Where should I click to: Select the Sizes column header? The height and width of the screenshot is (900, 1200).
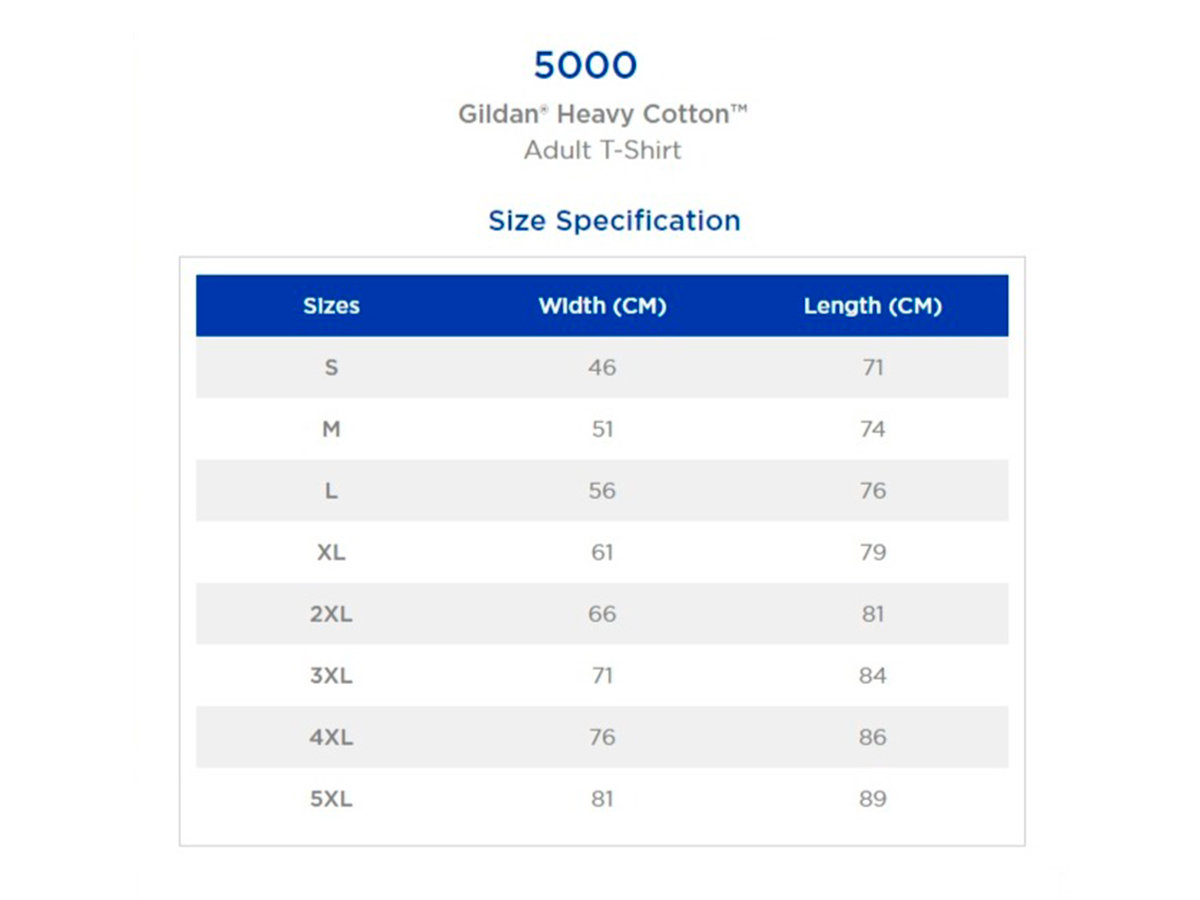click(x=331, y=306)
